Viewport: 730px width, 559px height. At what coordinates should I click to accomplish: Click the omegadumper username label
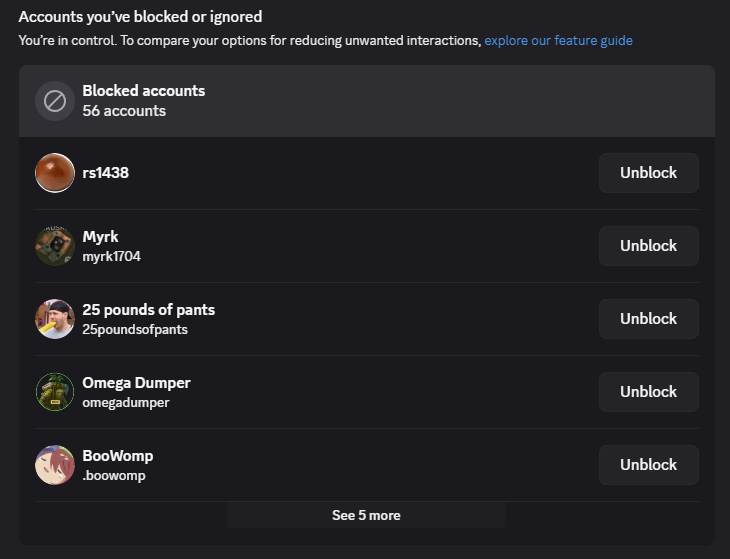126,402
